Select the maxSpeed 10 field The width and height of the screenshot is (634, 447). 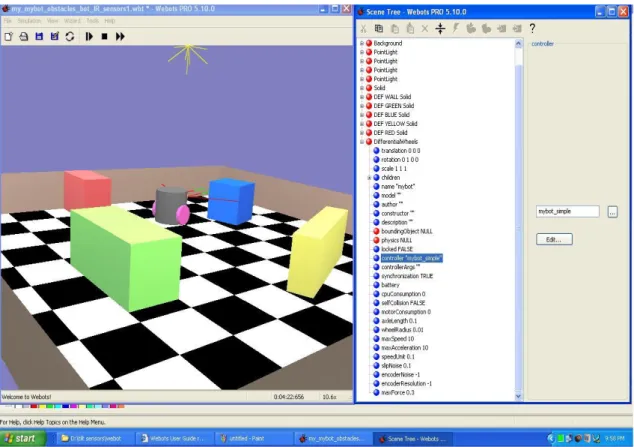pyautogui.click(x=397, y=339)
